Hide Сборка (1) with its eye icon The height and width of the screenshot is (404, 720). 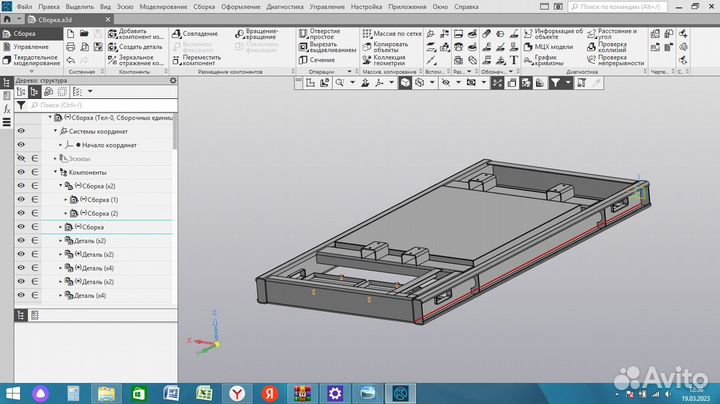(x=21, y=199)
